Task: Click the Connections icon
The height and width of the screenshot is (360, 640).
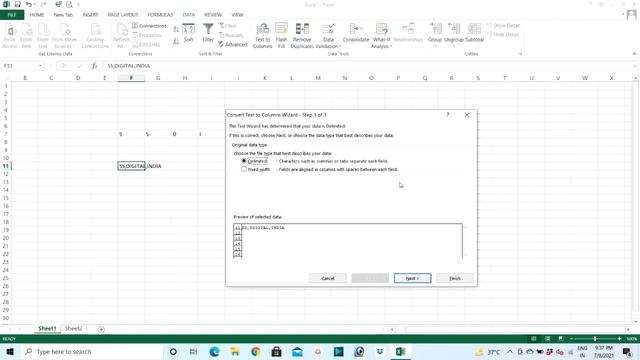Action: [149, 26]
